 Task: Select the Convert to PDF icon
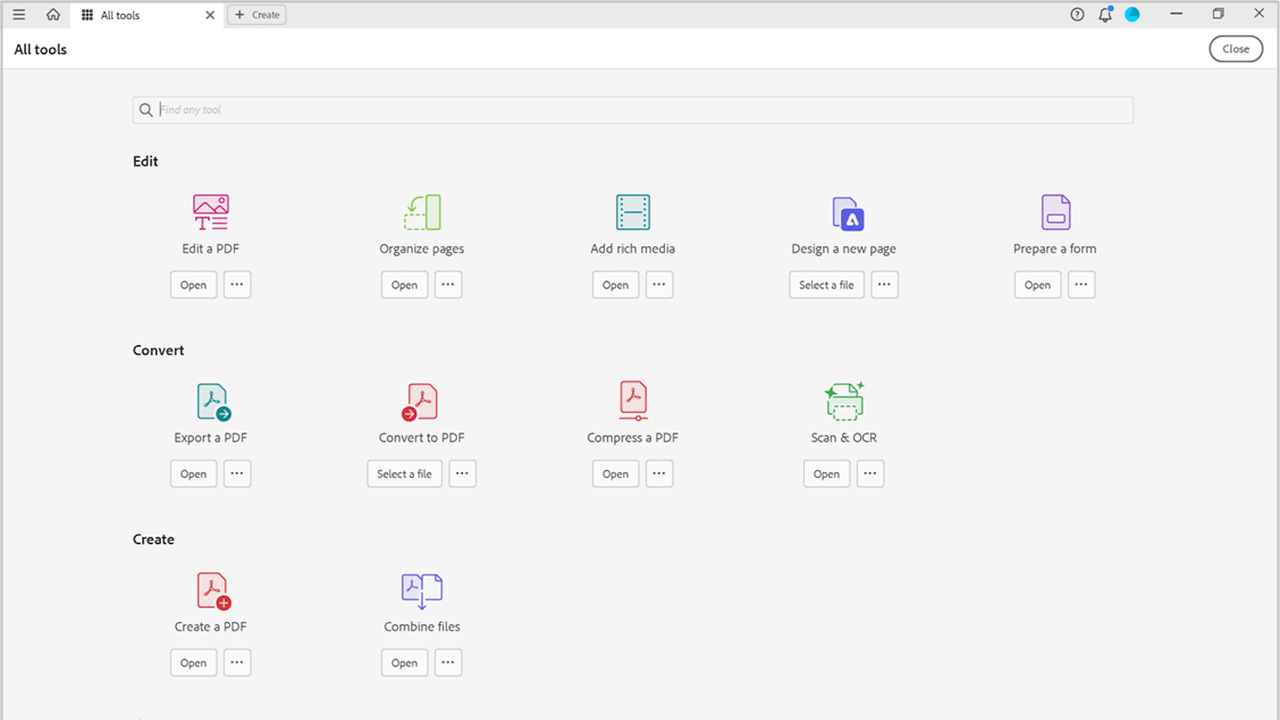pos(421,400)
